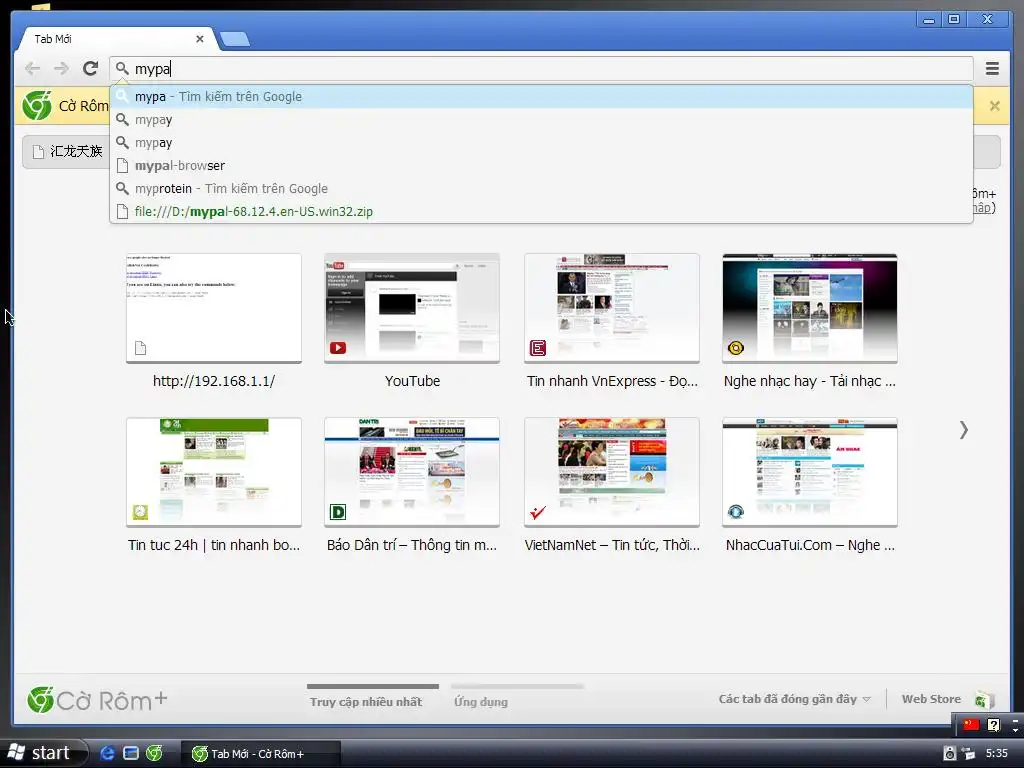The width and height of the screenshot is (1024, 768).
Task: Open the Web Store link
Action: pos(931,699)
